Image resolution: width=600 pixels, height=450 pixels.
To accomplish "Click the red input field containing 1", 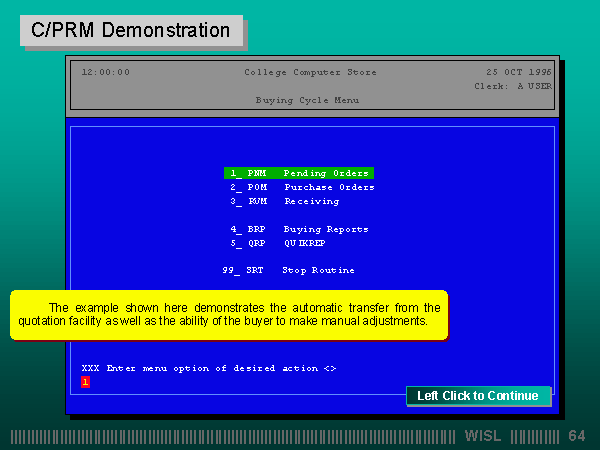I will coord(86,381).
